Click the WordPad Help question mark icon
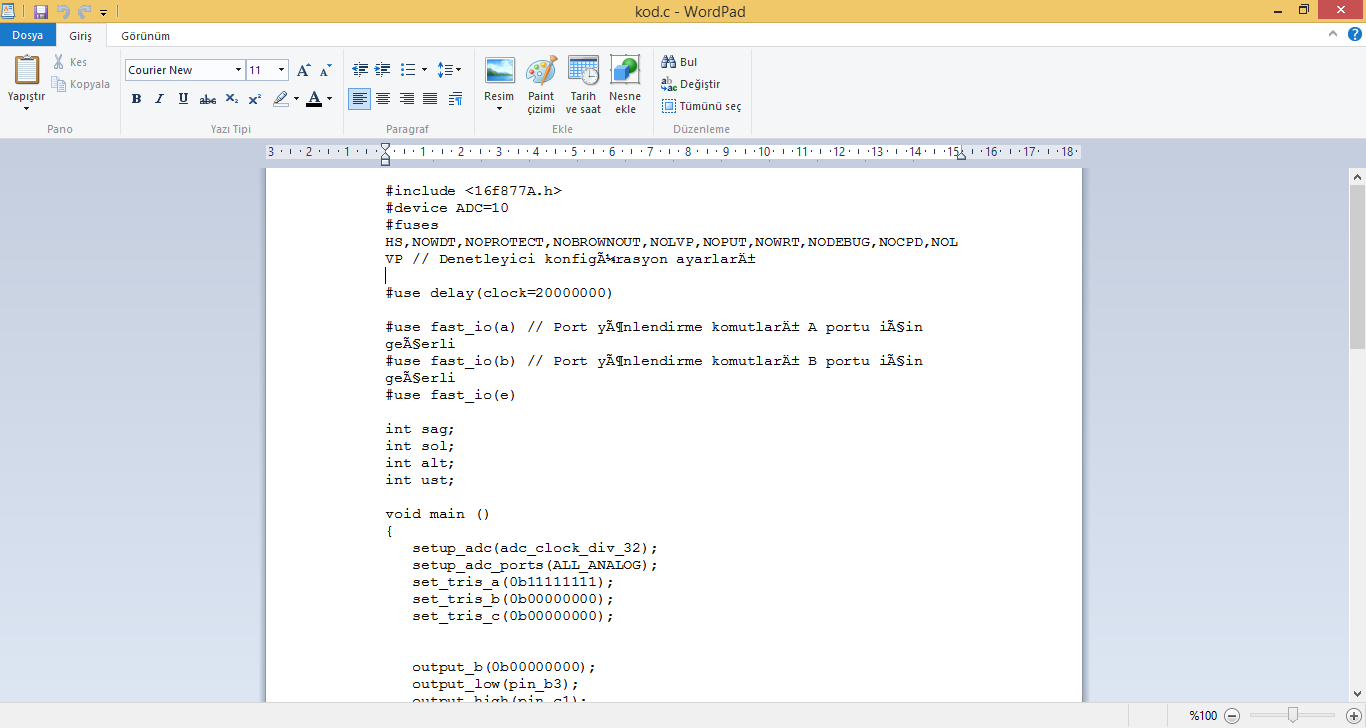The width and height of the screenshot is (1366, 728). tap(1355, 34)
